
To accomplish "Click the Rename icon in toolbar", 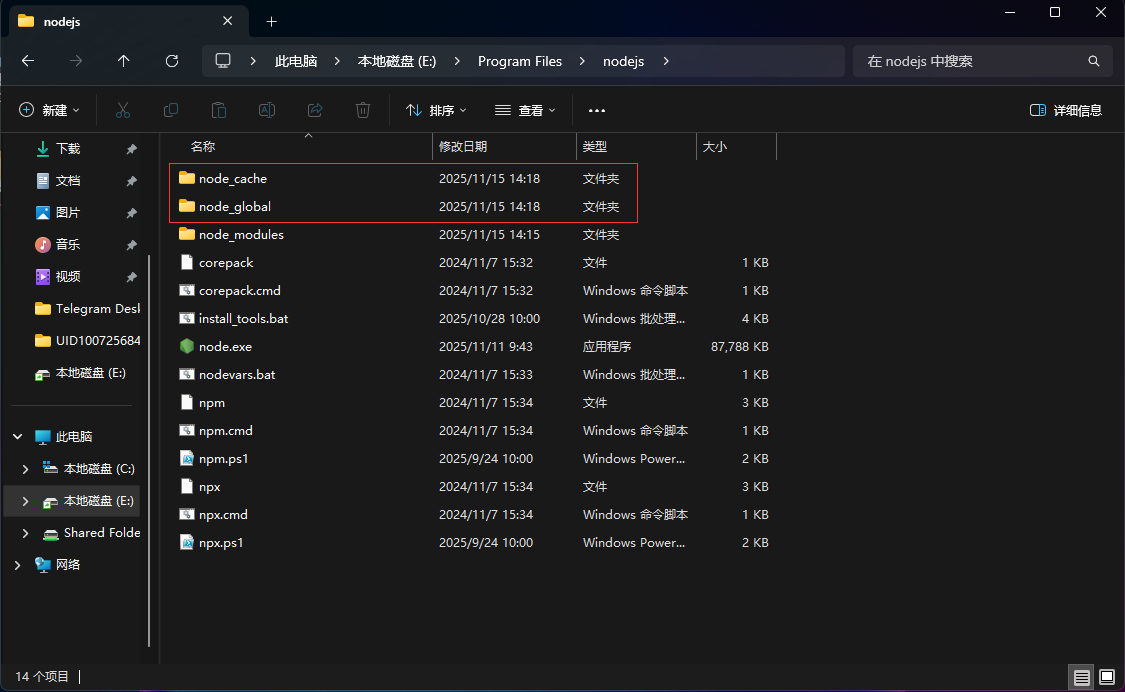I will (267, 110).
